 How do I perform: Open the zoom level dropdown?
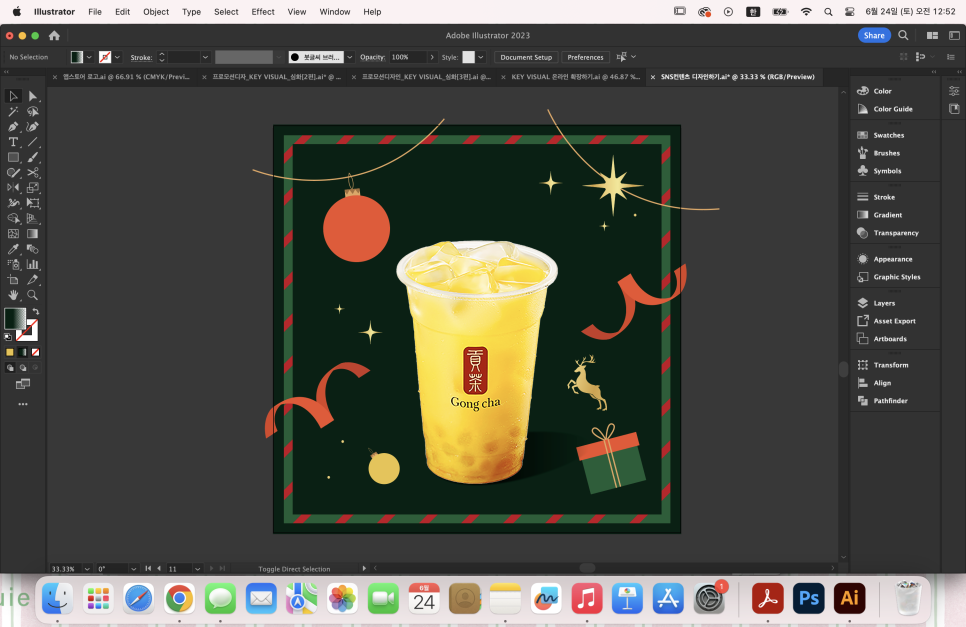(x=87, y=569)
